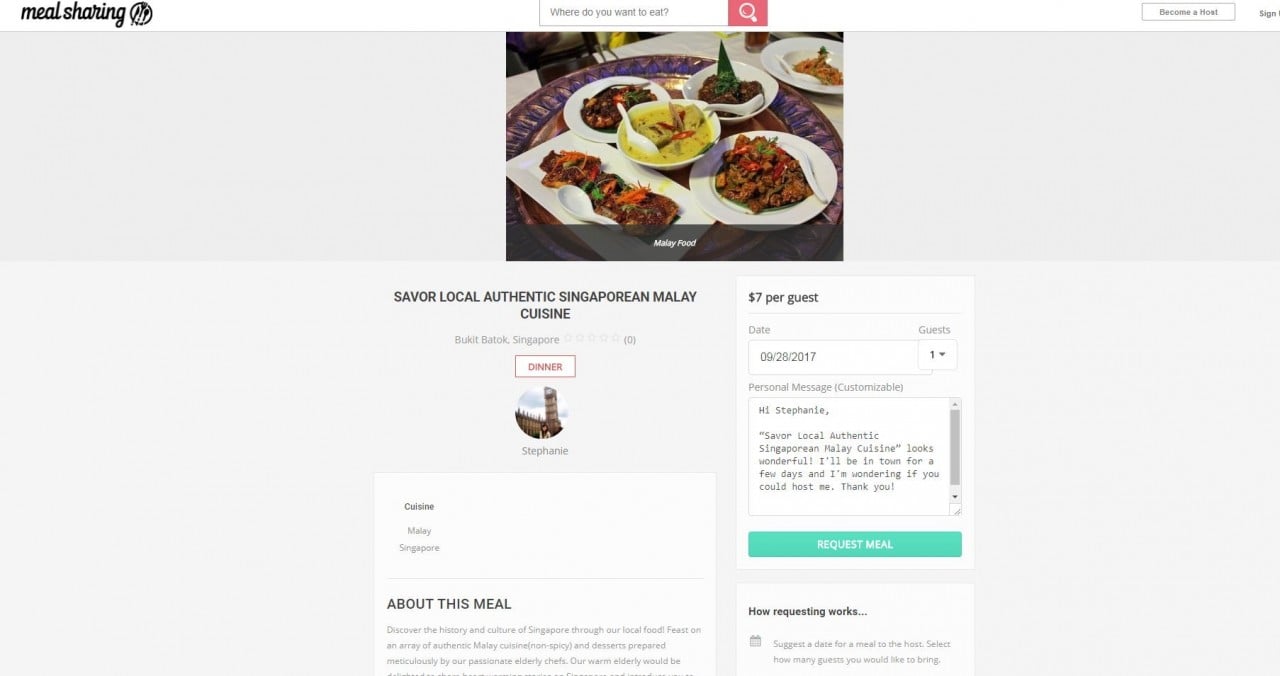Click the Sign in link
Screen dimensions: 1280x676
tap(1269, 13)
